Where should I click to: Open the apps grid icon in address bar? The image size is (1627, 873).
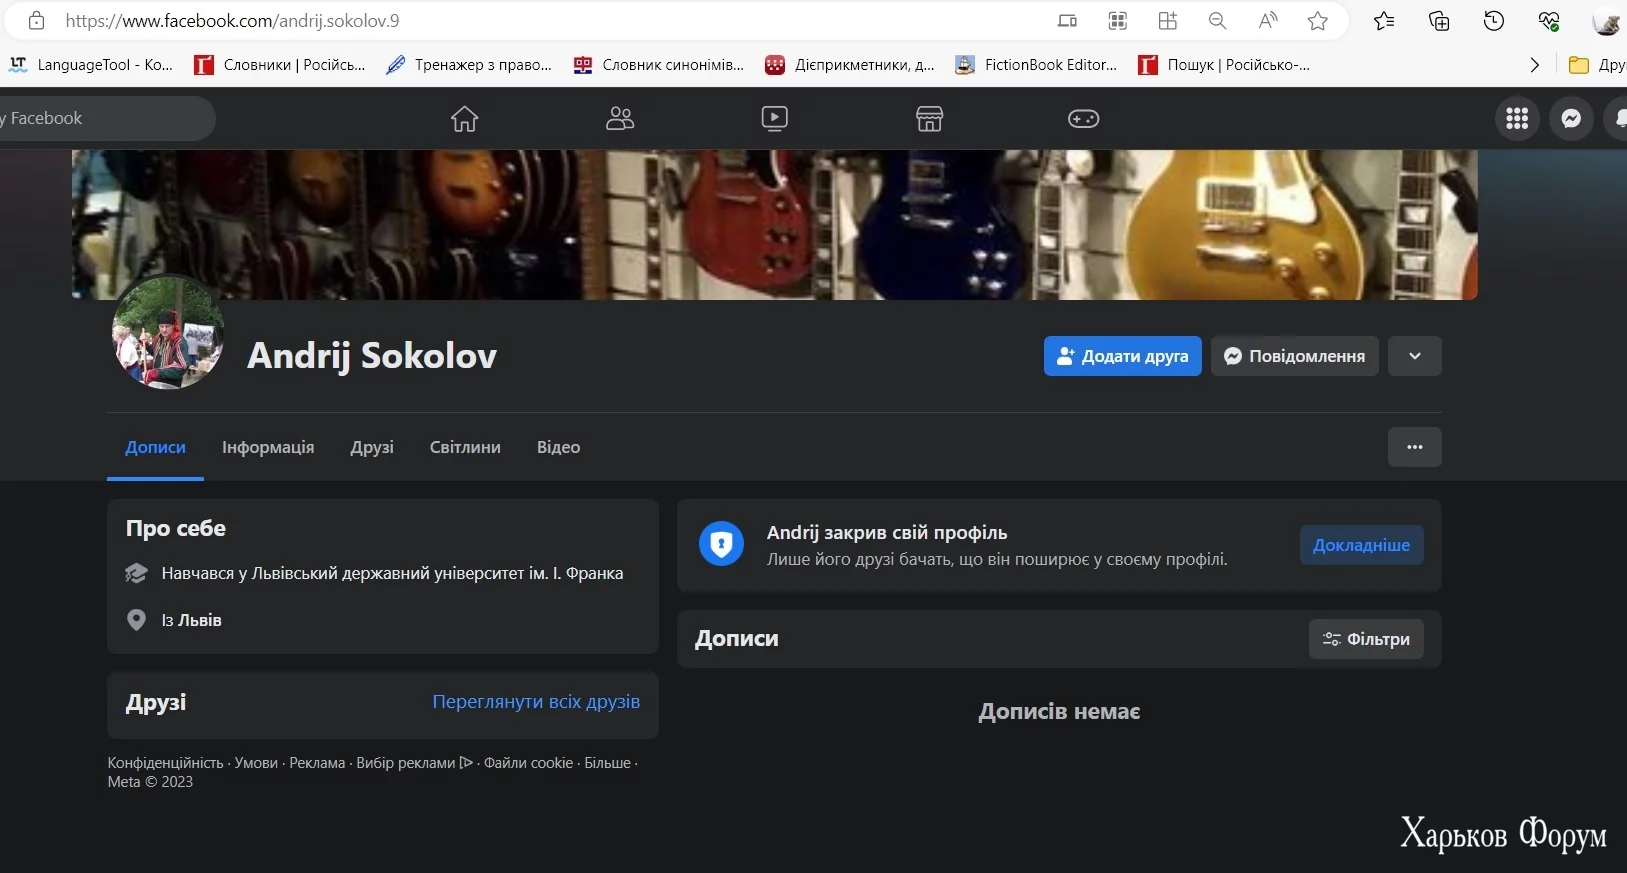[x=1118, y=21]
